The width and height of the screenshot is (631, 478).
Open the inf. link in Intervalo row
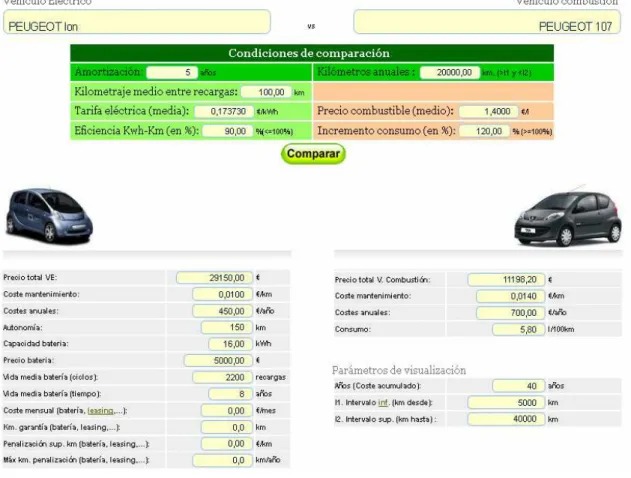click(x=383, y=402)
